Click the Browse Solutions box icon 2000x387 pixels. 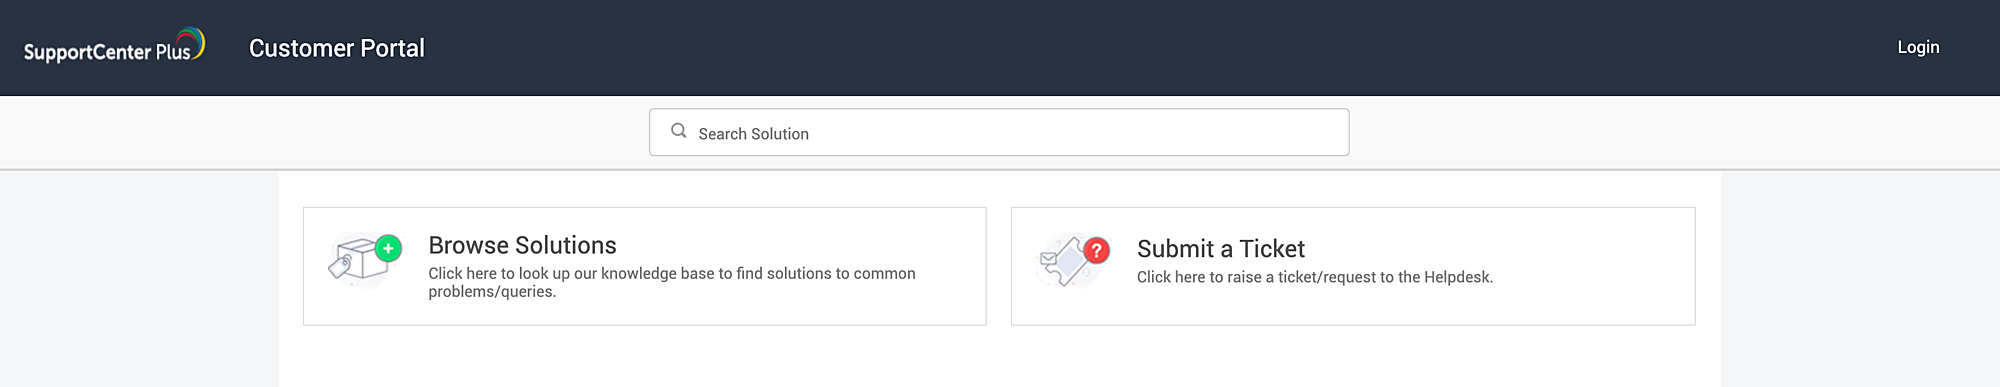365,260
